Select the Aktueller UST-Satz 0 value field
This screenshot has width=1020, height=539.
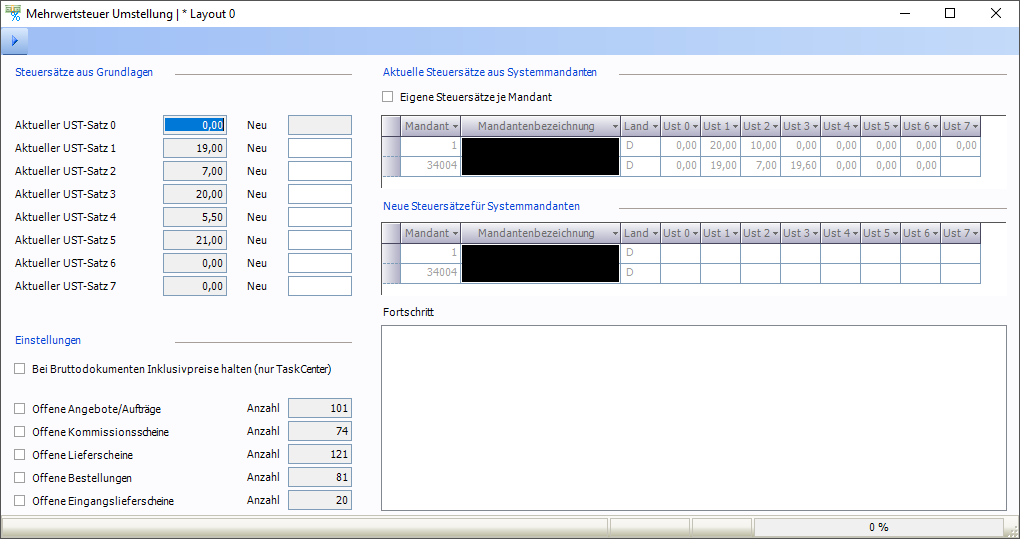pyautogui.click(x=195, y=125)
